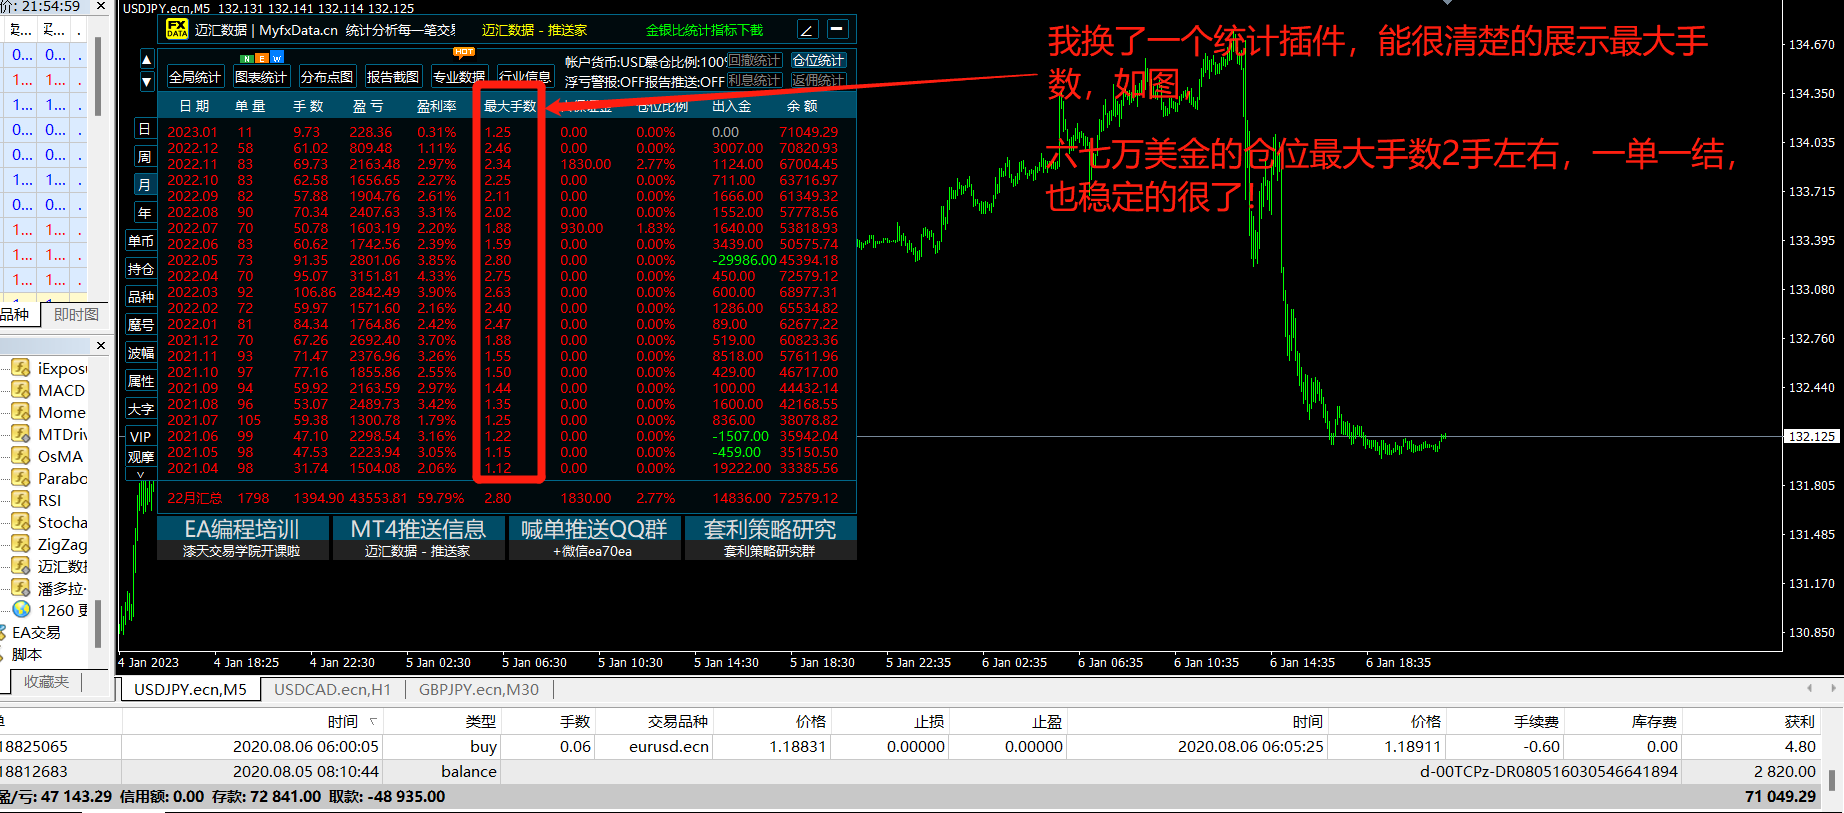Click the panel scroll up arrow
Viewport: 1844px width, 813px height.
(147, 59)
